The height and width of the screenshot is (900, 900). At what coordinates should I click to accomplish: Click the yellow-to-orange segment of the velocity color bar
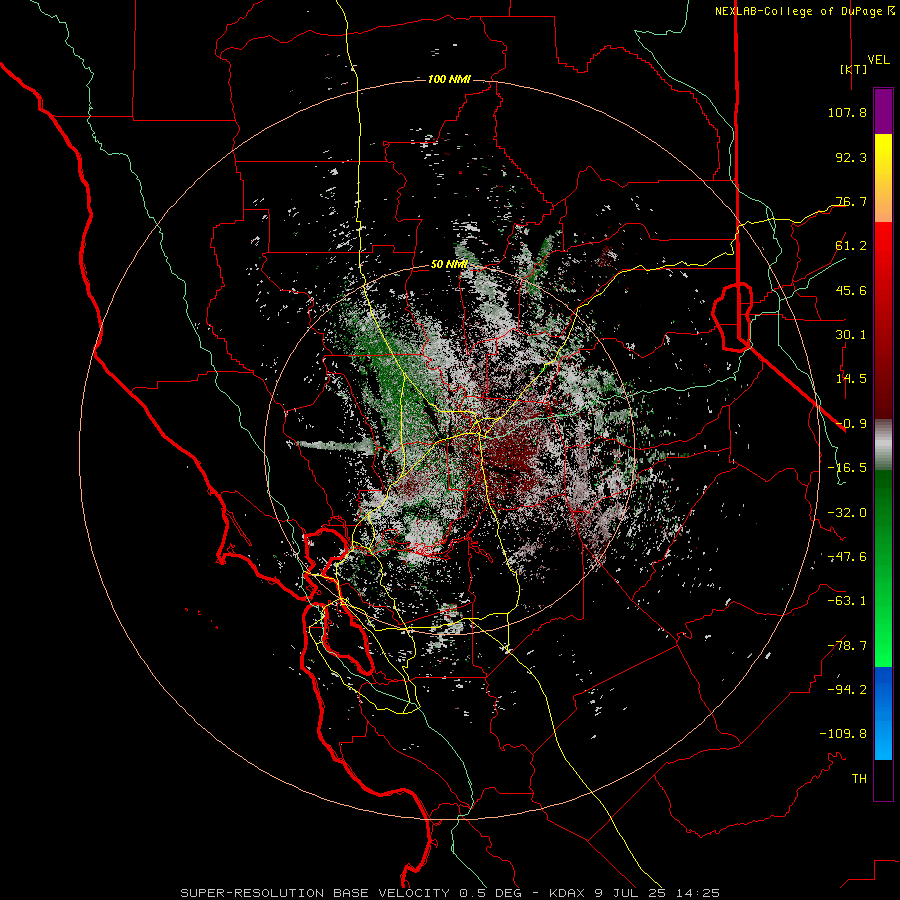click(x=883, y=178)
